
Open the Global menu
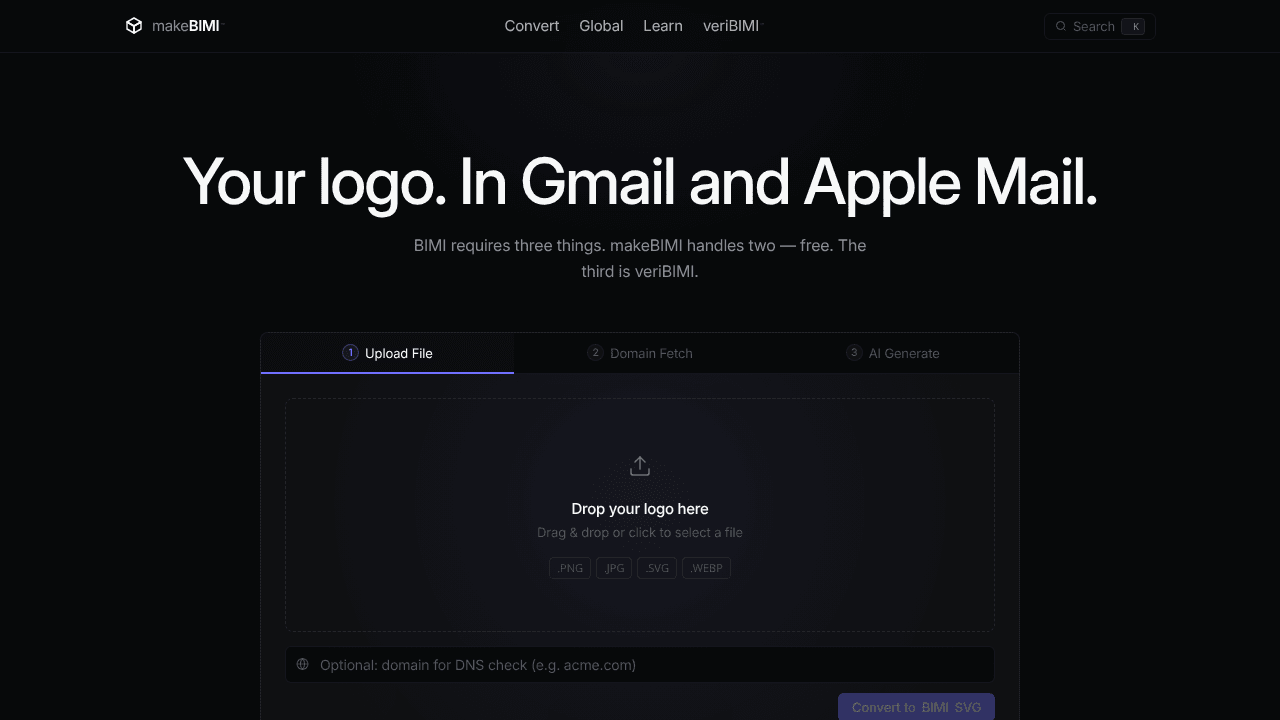[601, 26]
